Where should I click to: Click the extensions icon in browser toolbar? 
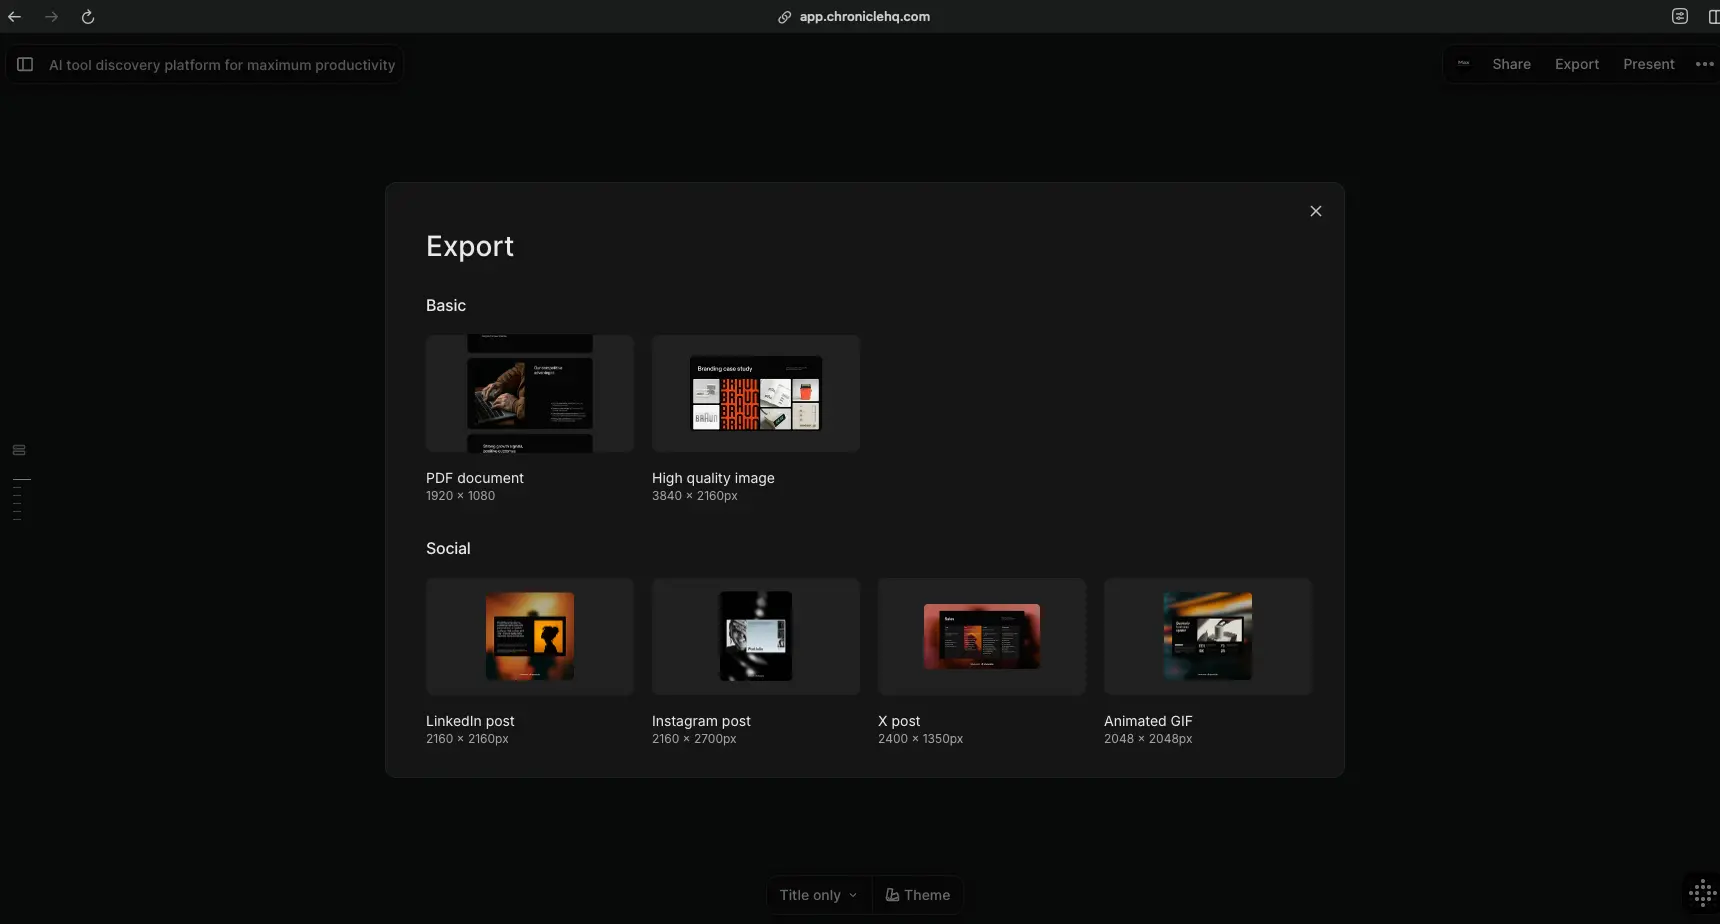[x=1680, y=16]
